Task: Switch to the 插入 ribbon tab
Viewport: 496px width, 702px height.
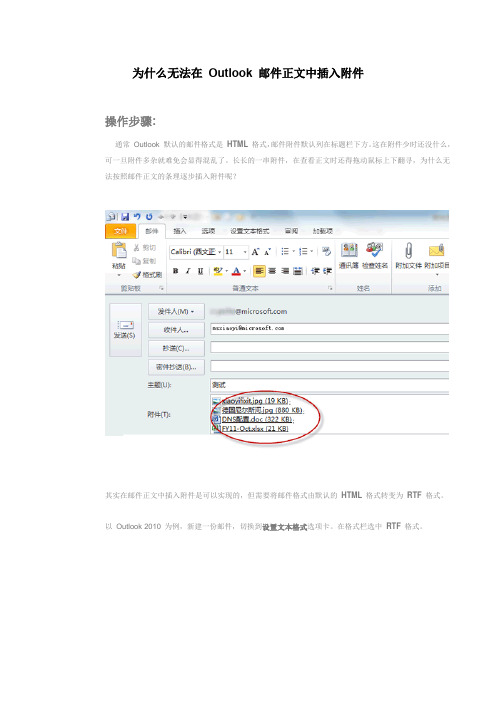Action: [x=180, y=231]
